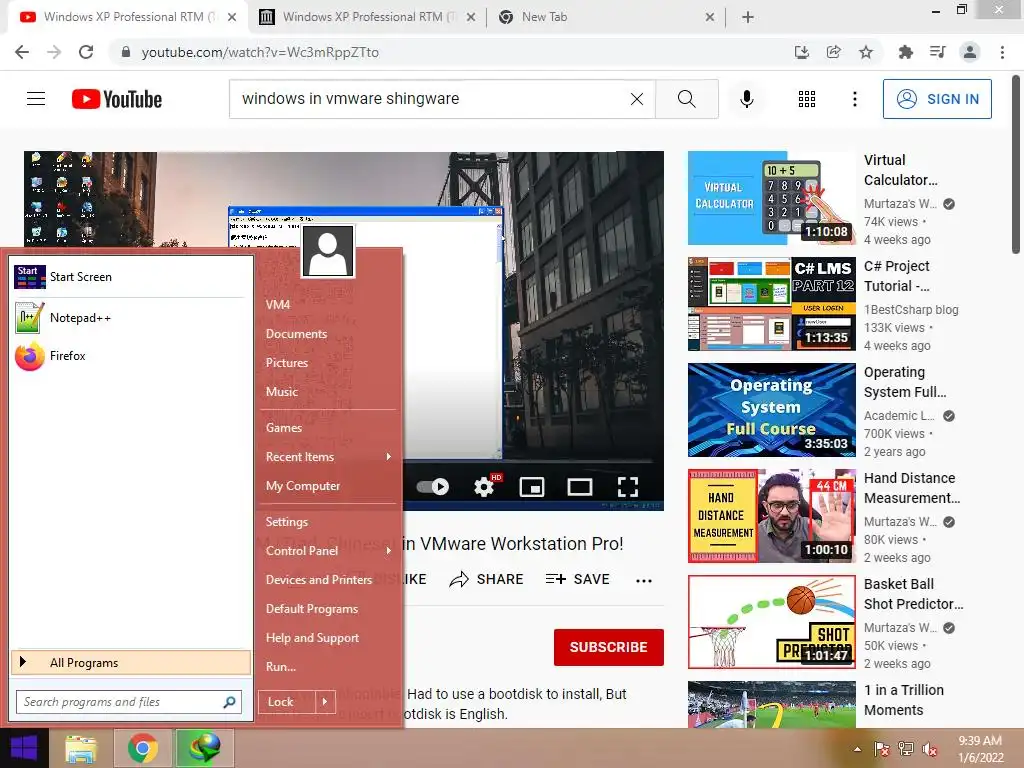Click the Lock button
The width and height of the screenshot is (1024, 768).
pyautogui.click(x=287, y=702)
